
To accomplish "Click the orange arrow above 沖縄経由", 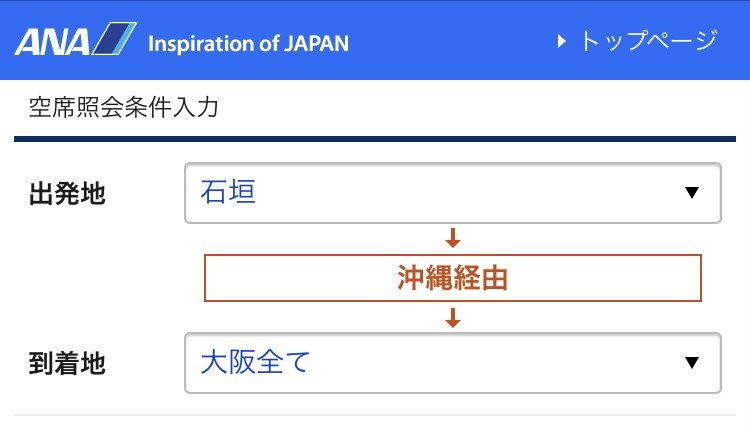I will [452, 237].
